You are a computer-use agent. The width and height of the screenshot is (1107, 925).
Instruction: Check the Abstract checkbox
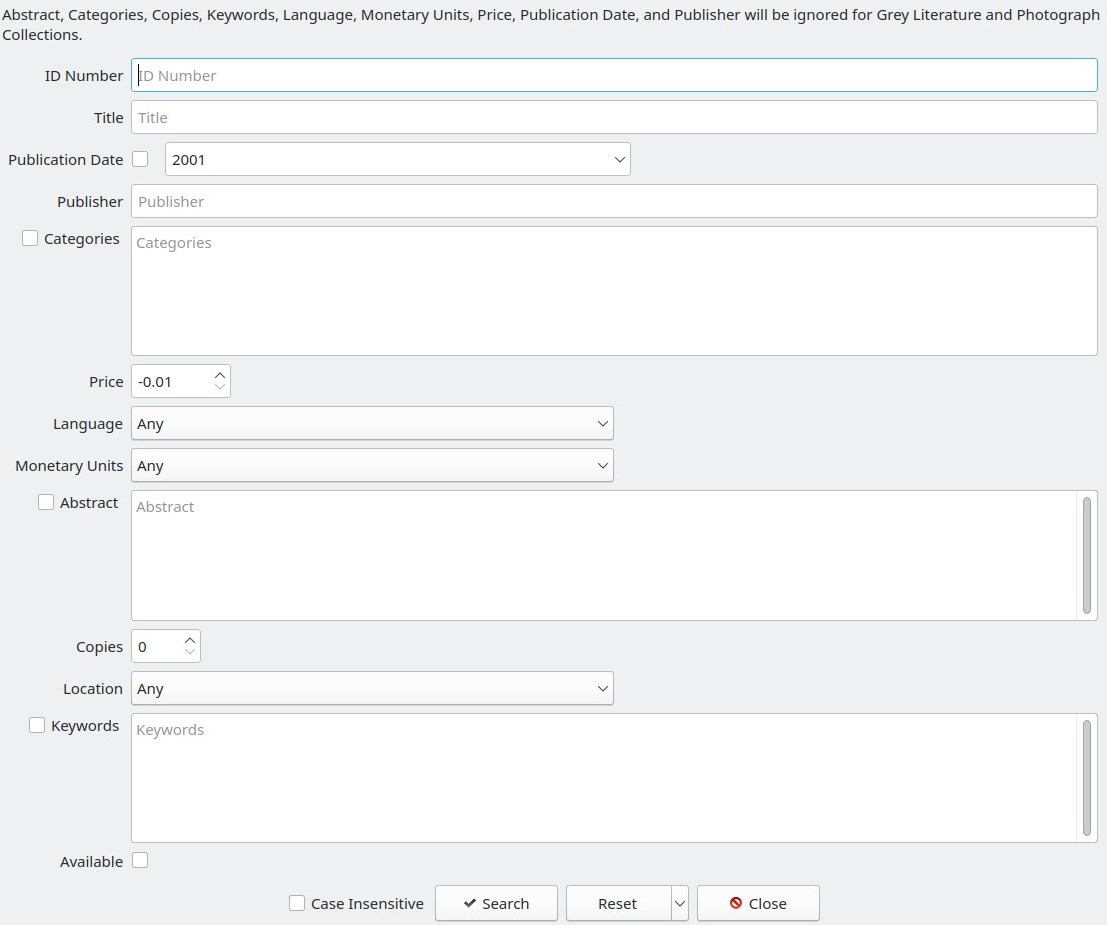point(46,502)
